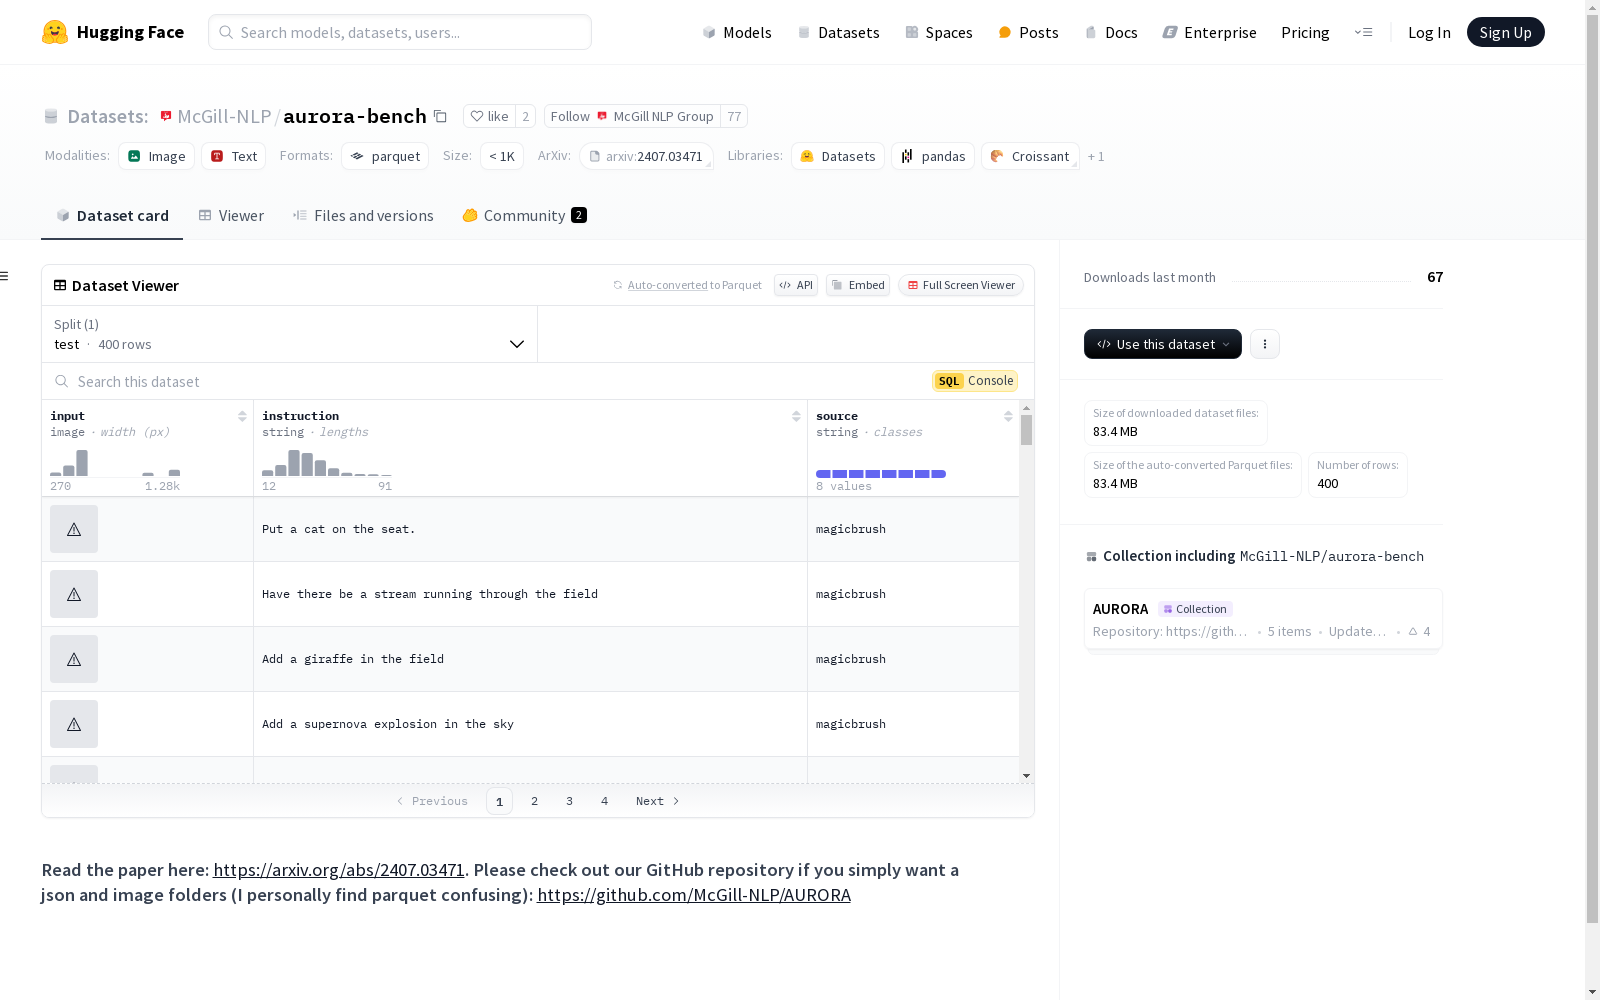Screen dimensions: 1600x1000
Task: Go to page 2 of the dataset
Action: tap(535, 801)
